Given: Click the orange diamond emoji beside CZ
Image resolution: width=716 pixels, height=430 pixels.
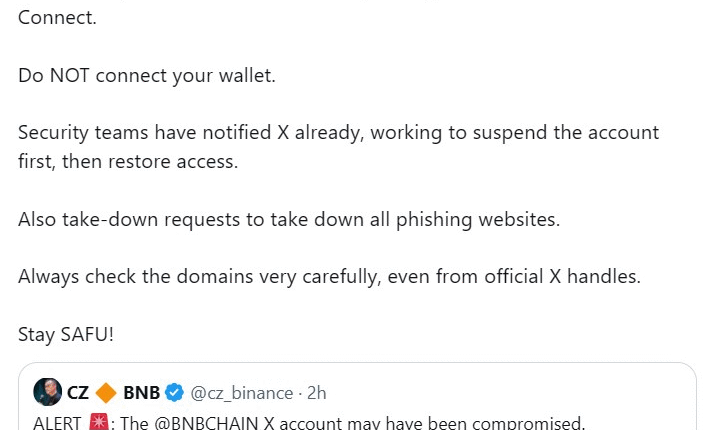Looking at the screenshot, I should click(105, 392).
